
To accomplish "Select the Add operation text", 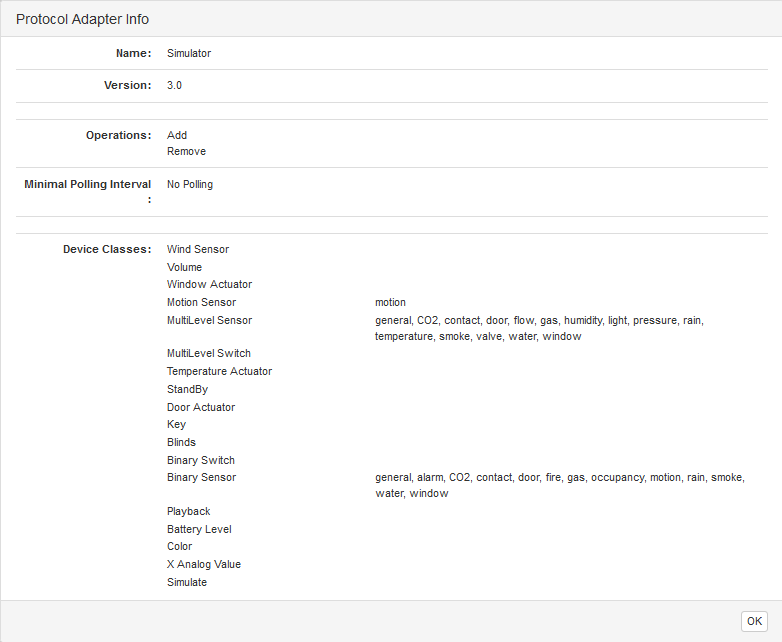I will click(x=177, y=135).
